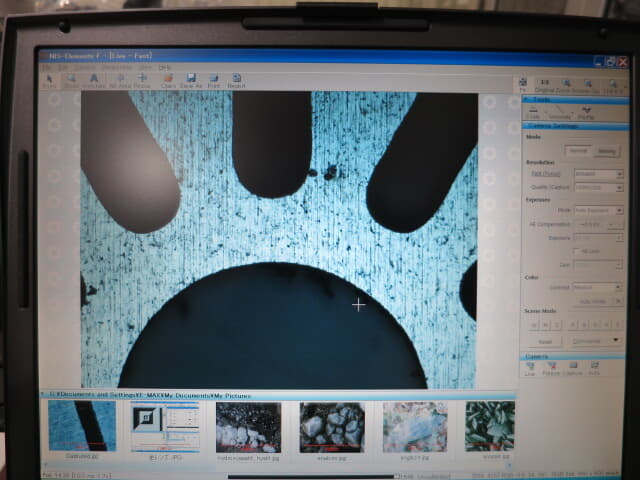Viewport: 640px width, 480px height.
Task: Open the Commands dropdown arrow
Action: click(616, 340)
